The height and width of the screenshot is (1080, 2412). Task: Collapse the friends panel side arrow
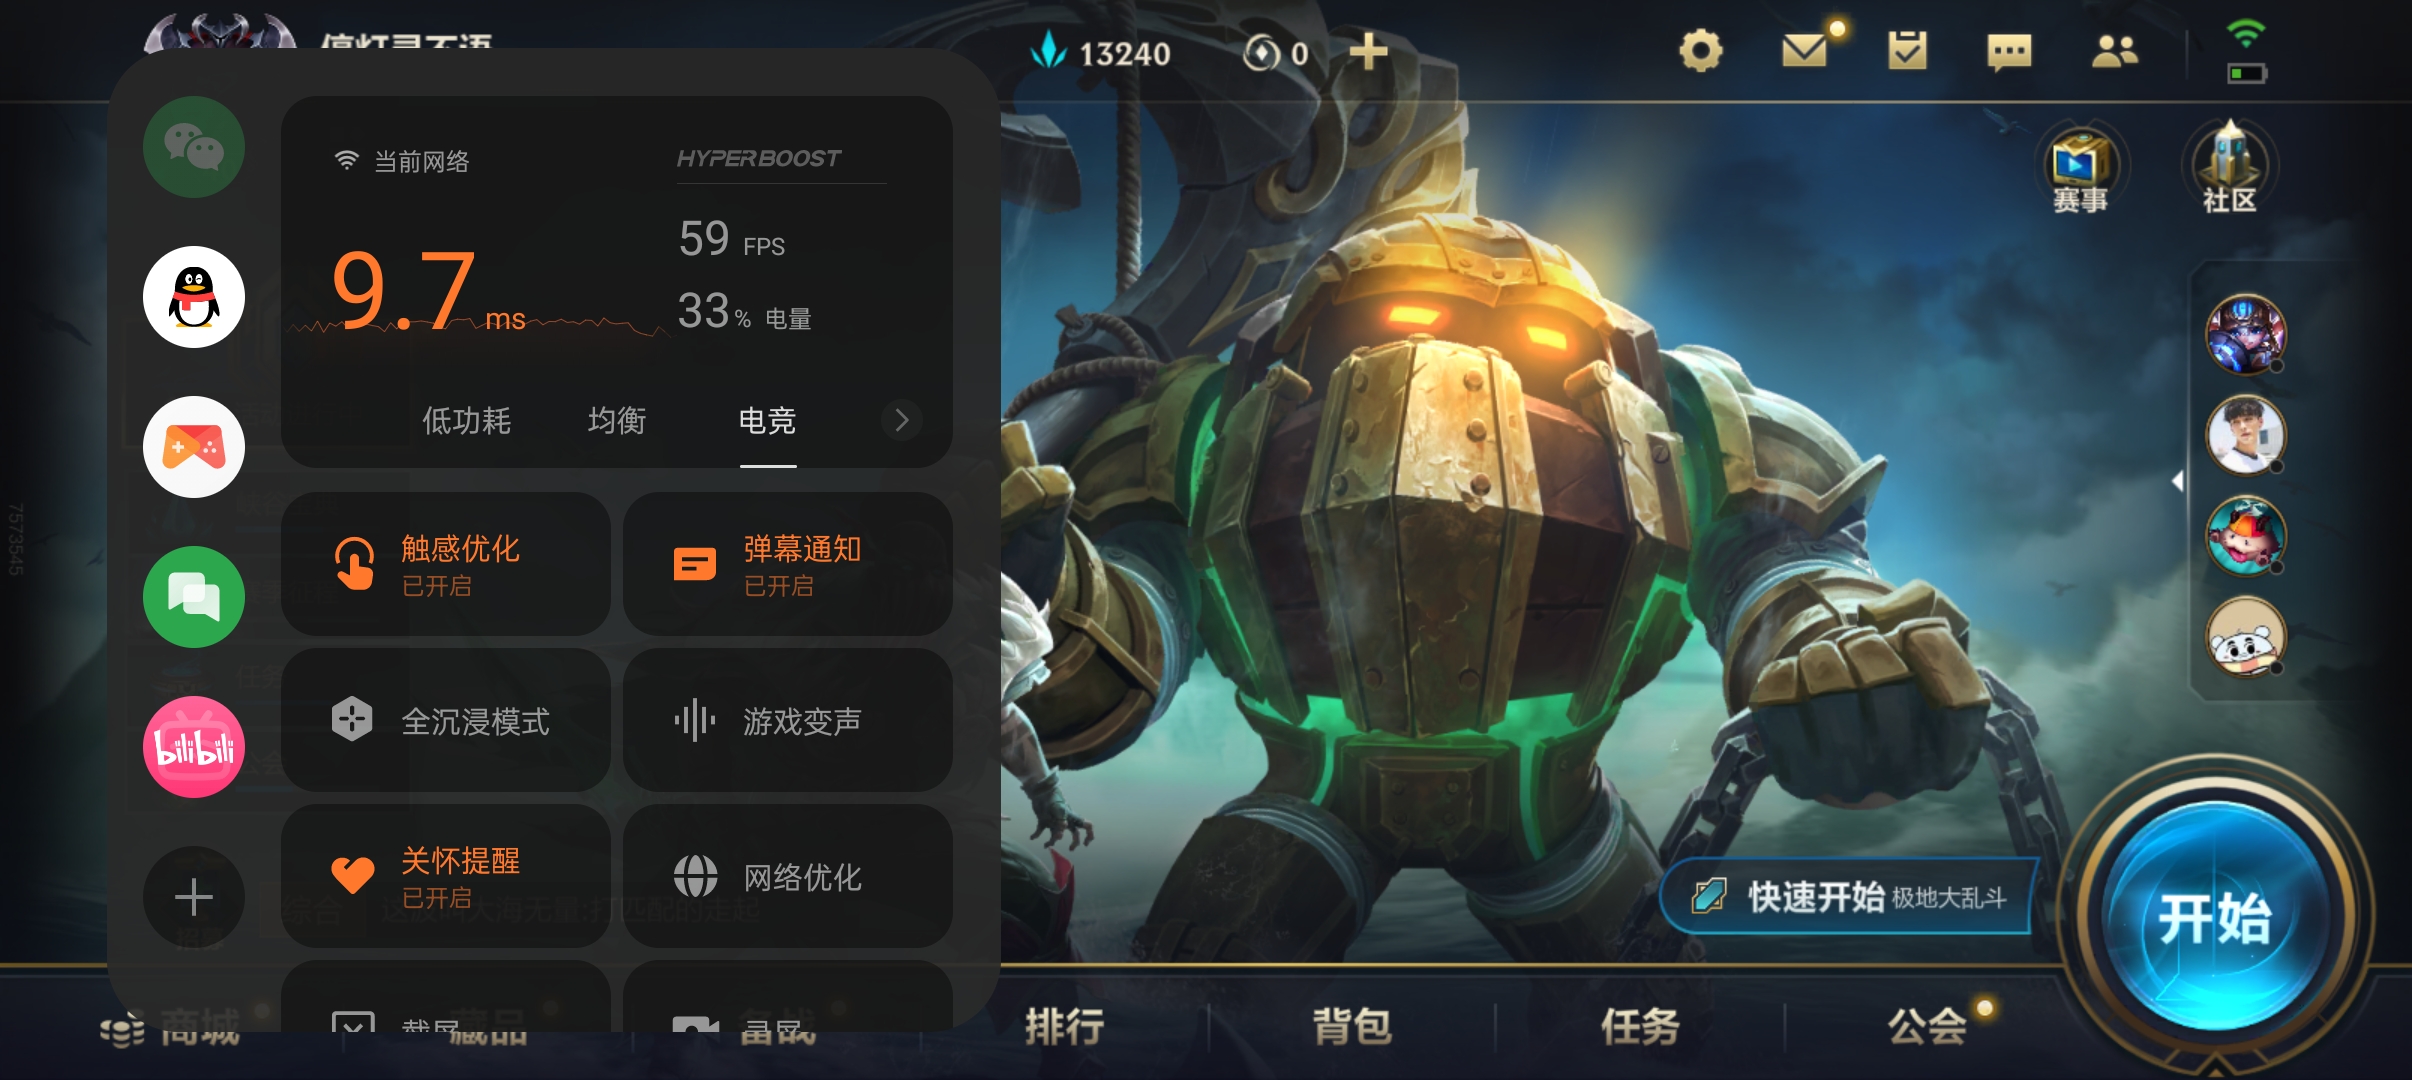click(2178, 482)
